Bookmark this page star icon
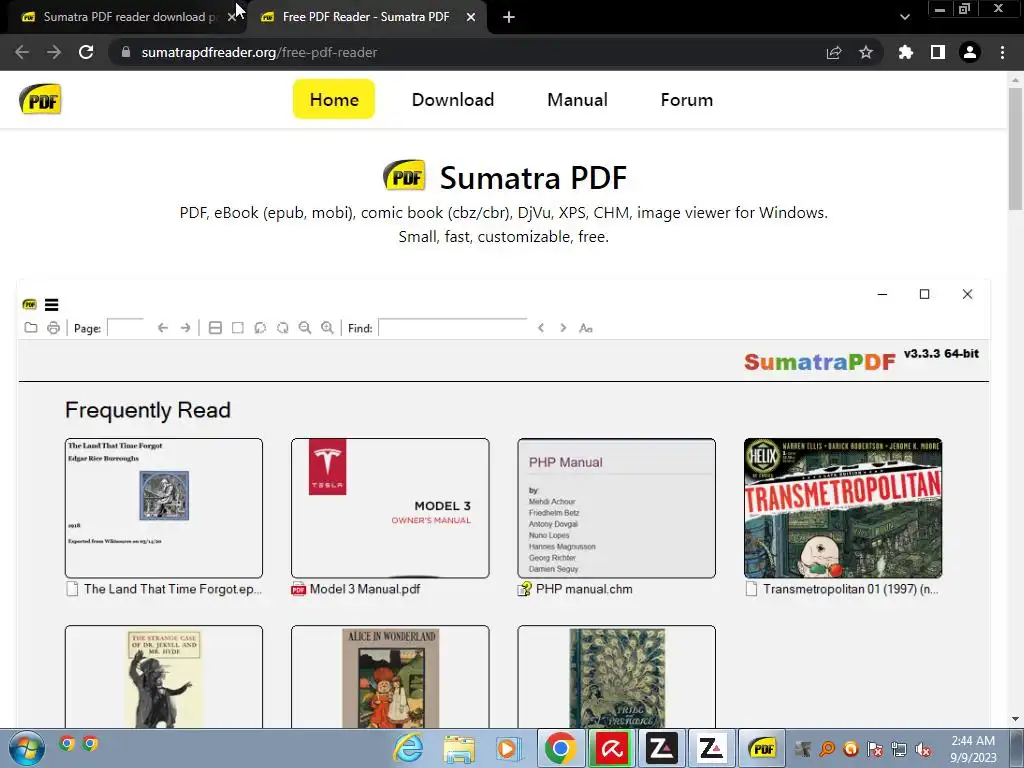 [x=866, y=52]
